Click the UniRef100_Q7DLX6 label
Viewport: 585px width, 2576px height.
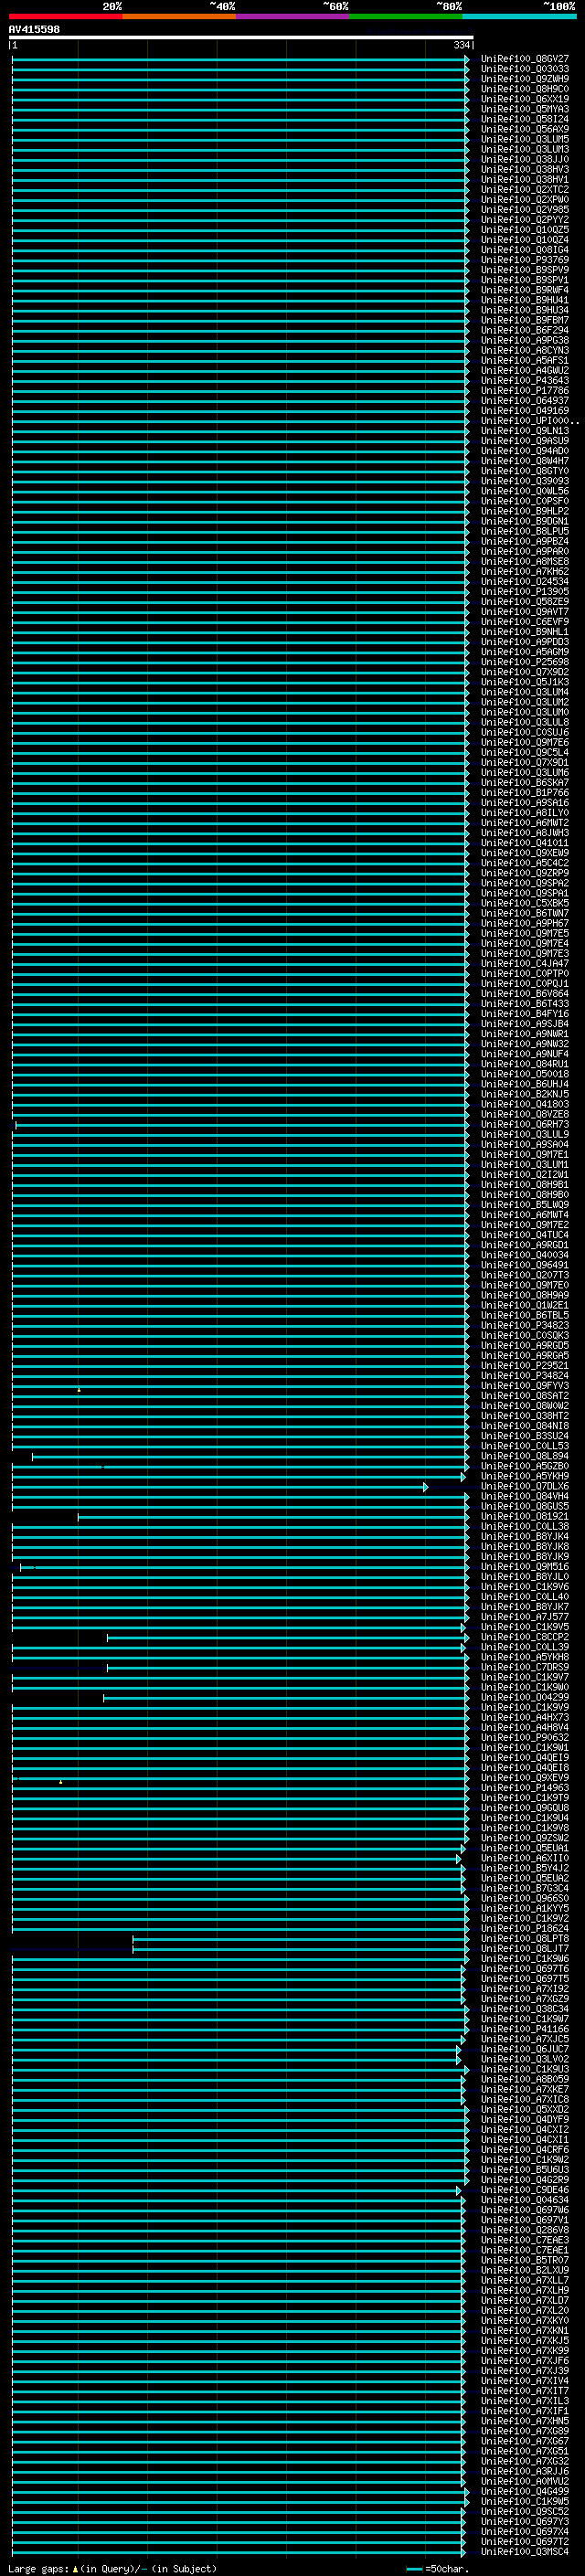pos(525,1486)
